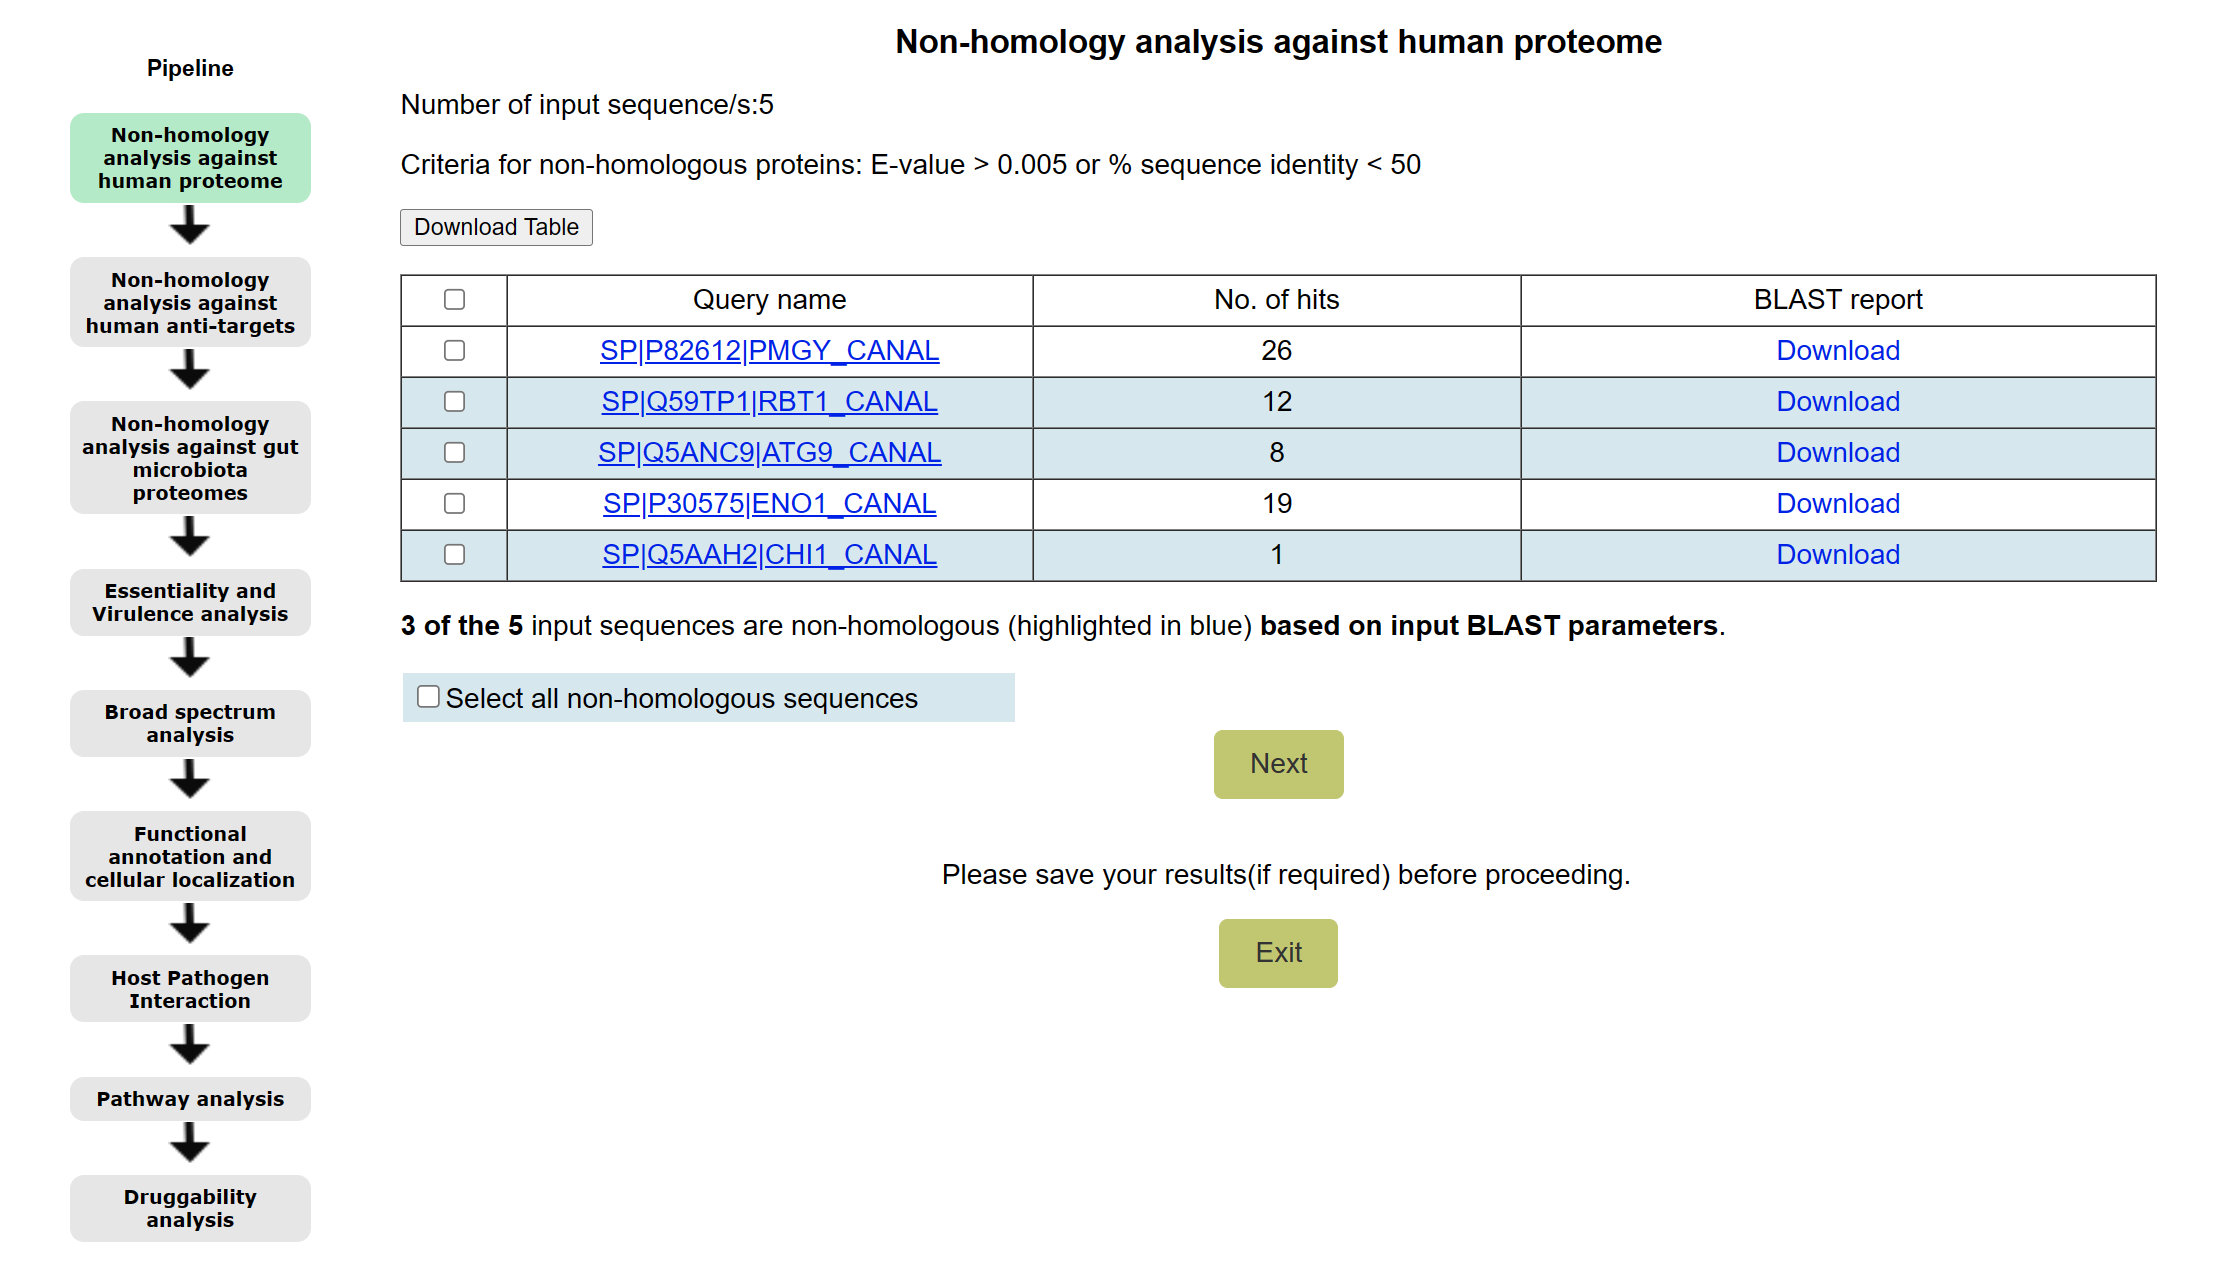Select Essentiality and Virulence analysis step

[190, 602]
